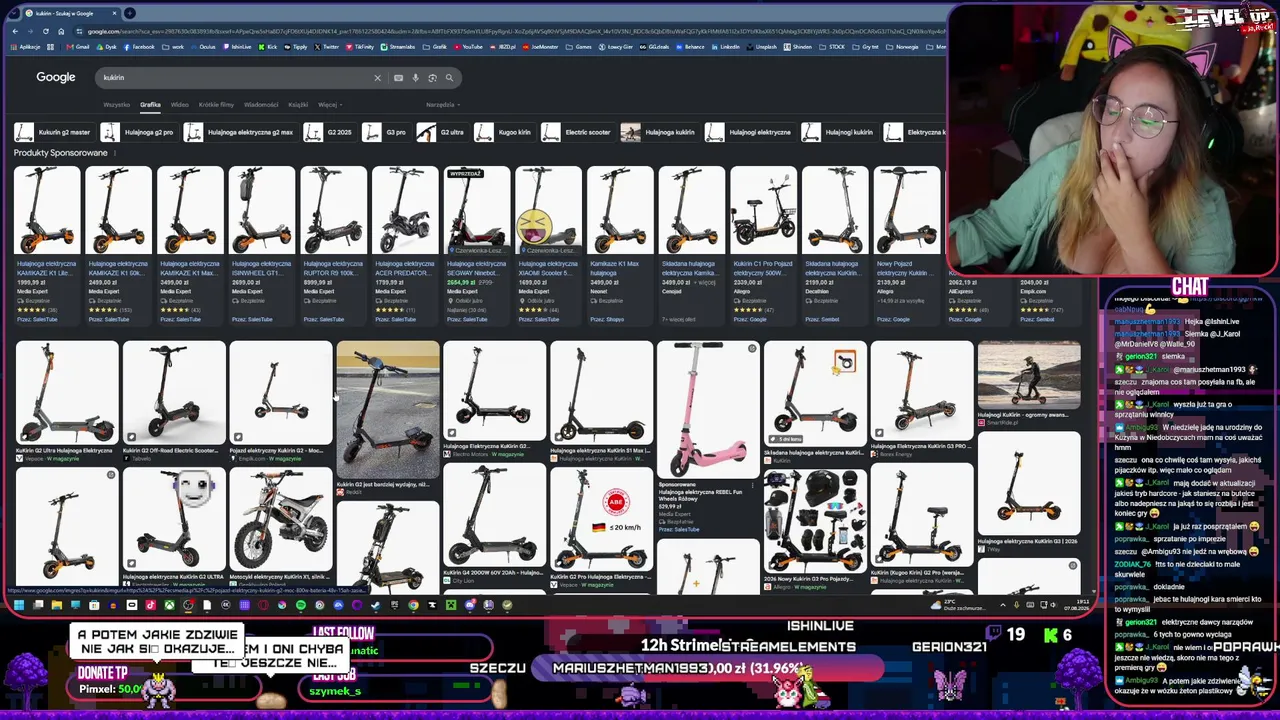Open the browser home page button
The image size is (1280, 720).
coord(60,31)
